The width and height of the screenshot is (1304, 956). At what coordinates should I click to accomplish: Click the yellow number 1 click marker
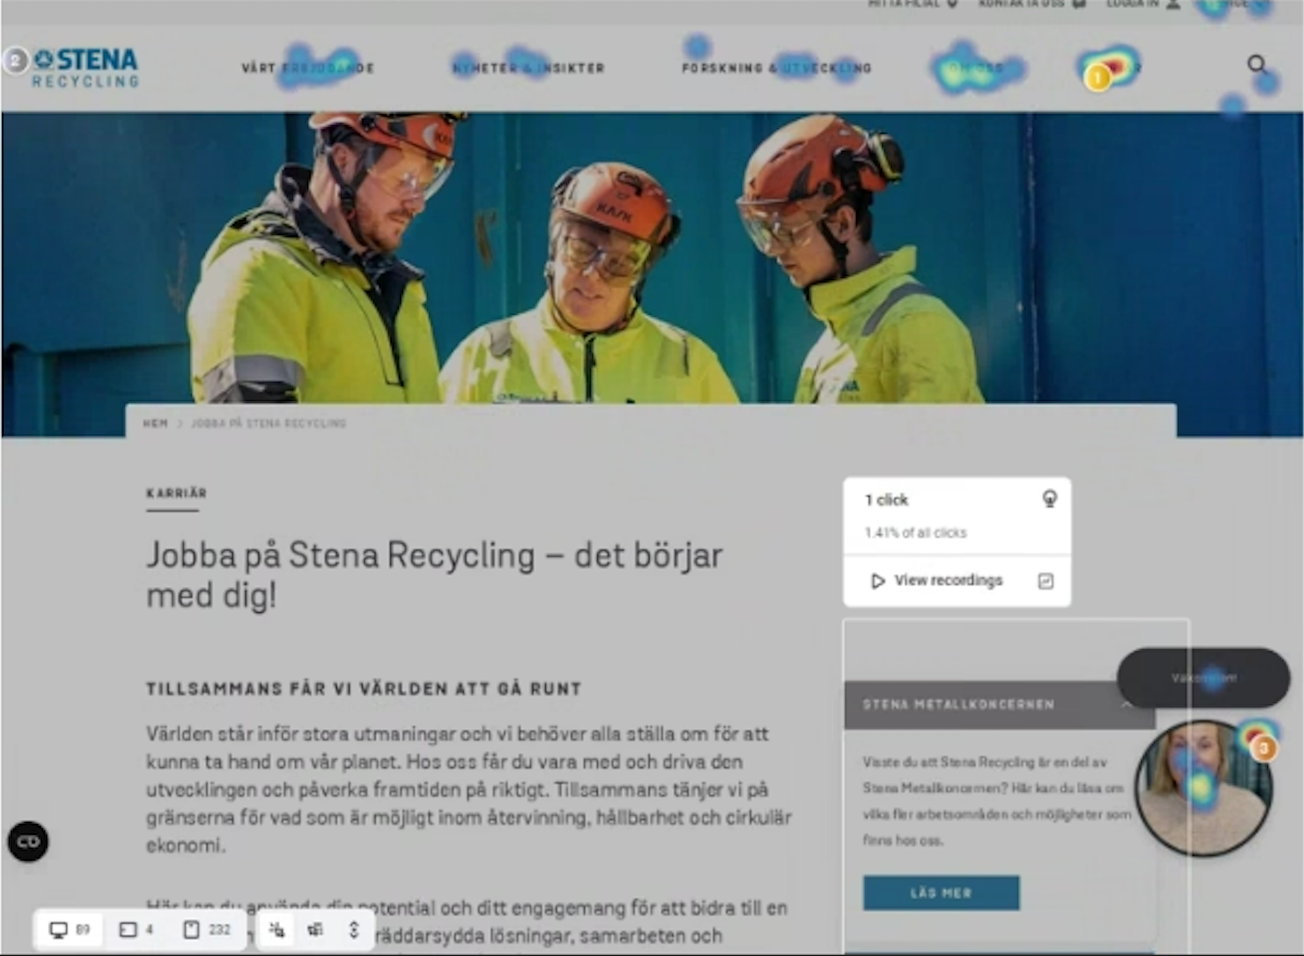coord(1097,77)
